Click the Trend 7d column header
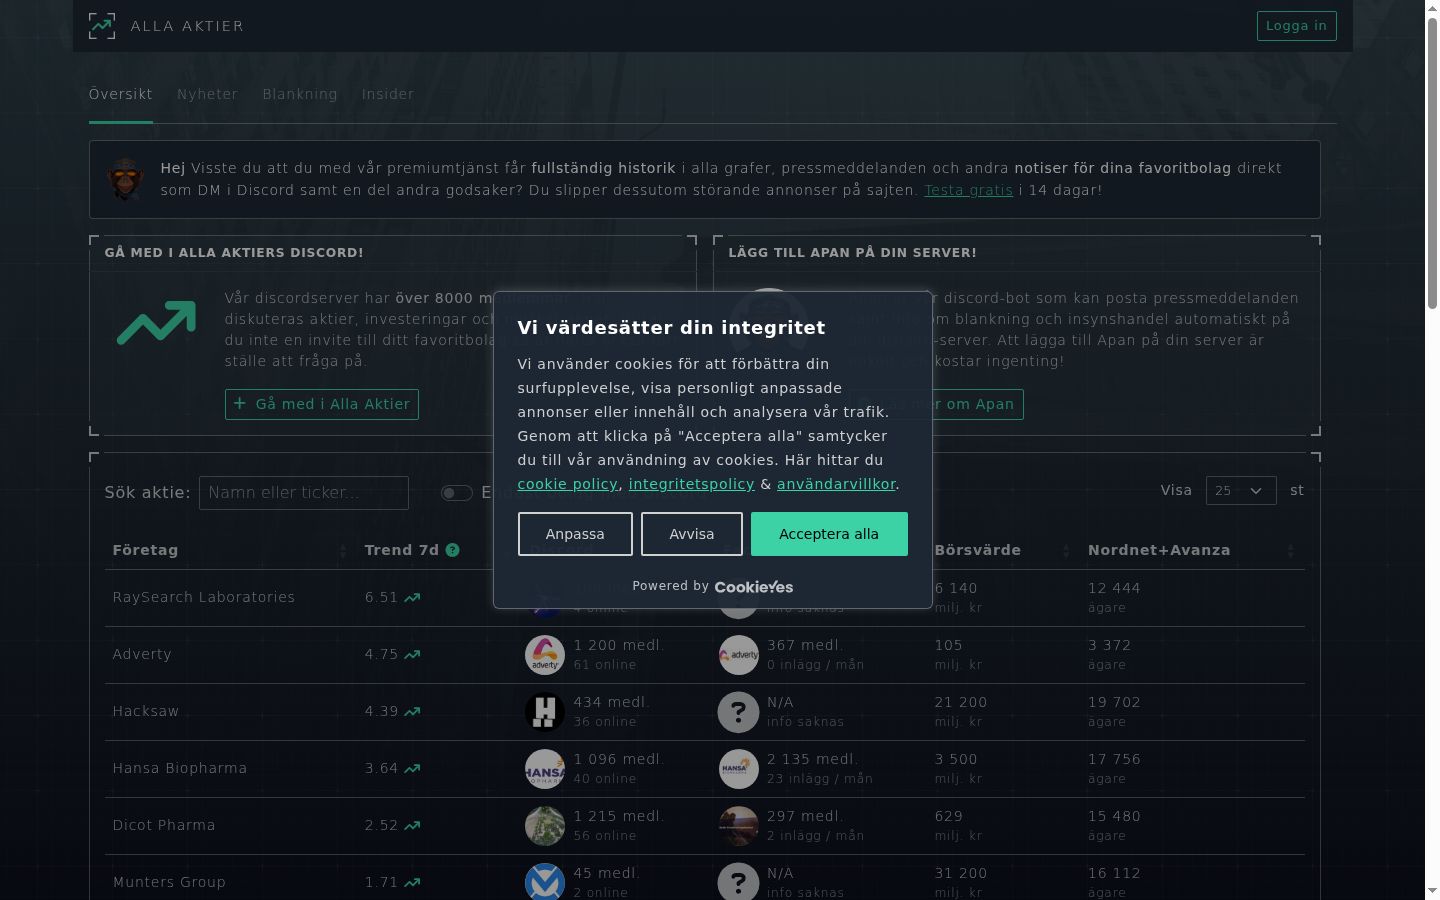 pyautogui.click(x=402, y=550)
